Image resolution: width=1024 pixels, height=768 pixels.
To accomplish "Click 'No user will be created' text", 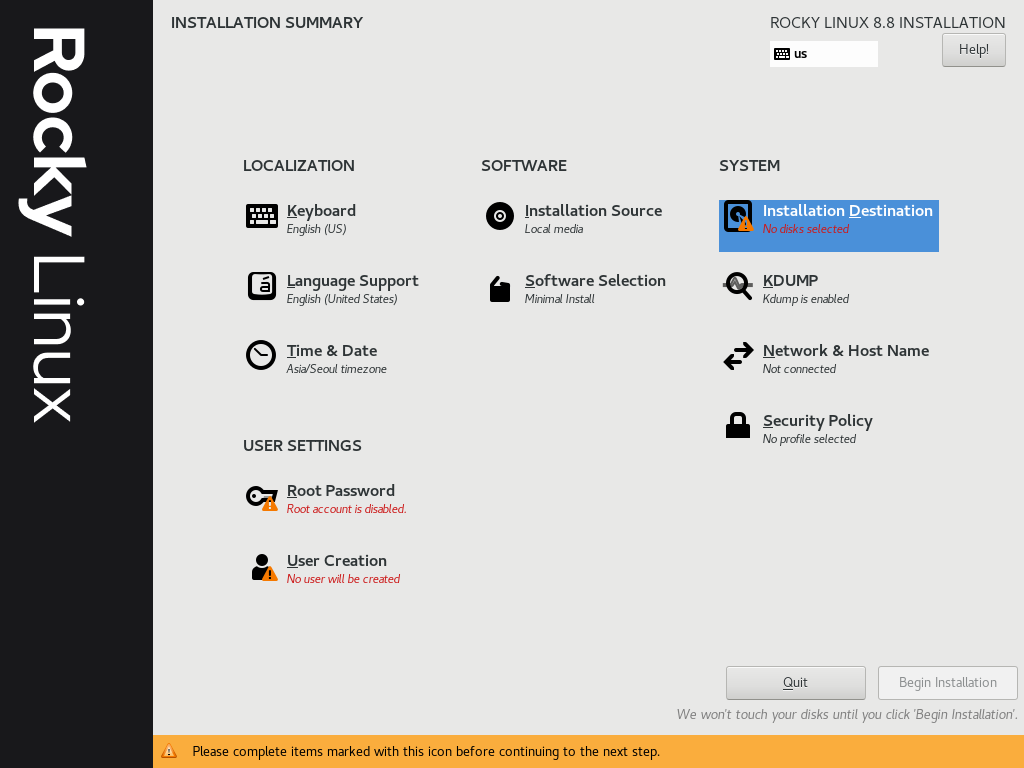I will pos(344,579).
